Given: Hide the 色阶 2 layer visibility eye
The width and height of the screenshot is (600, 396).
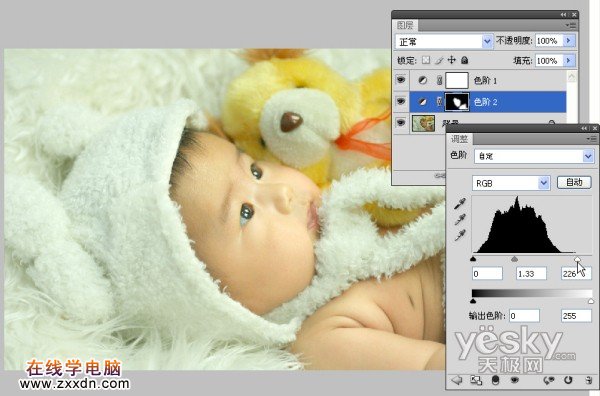Looking at the screenshot, I should pos(401,101).
